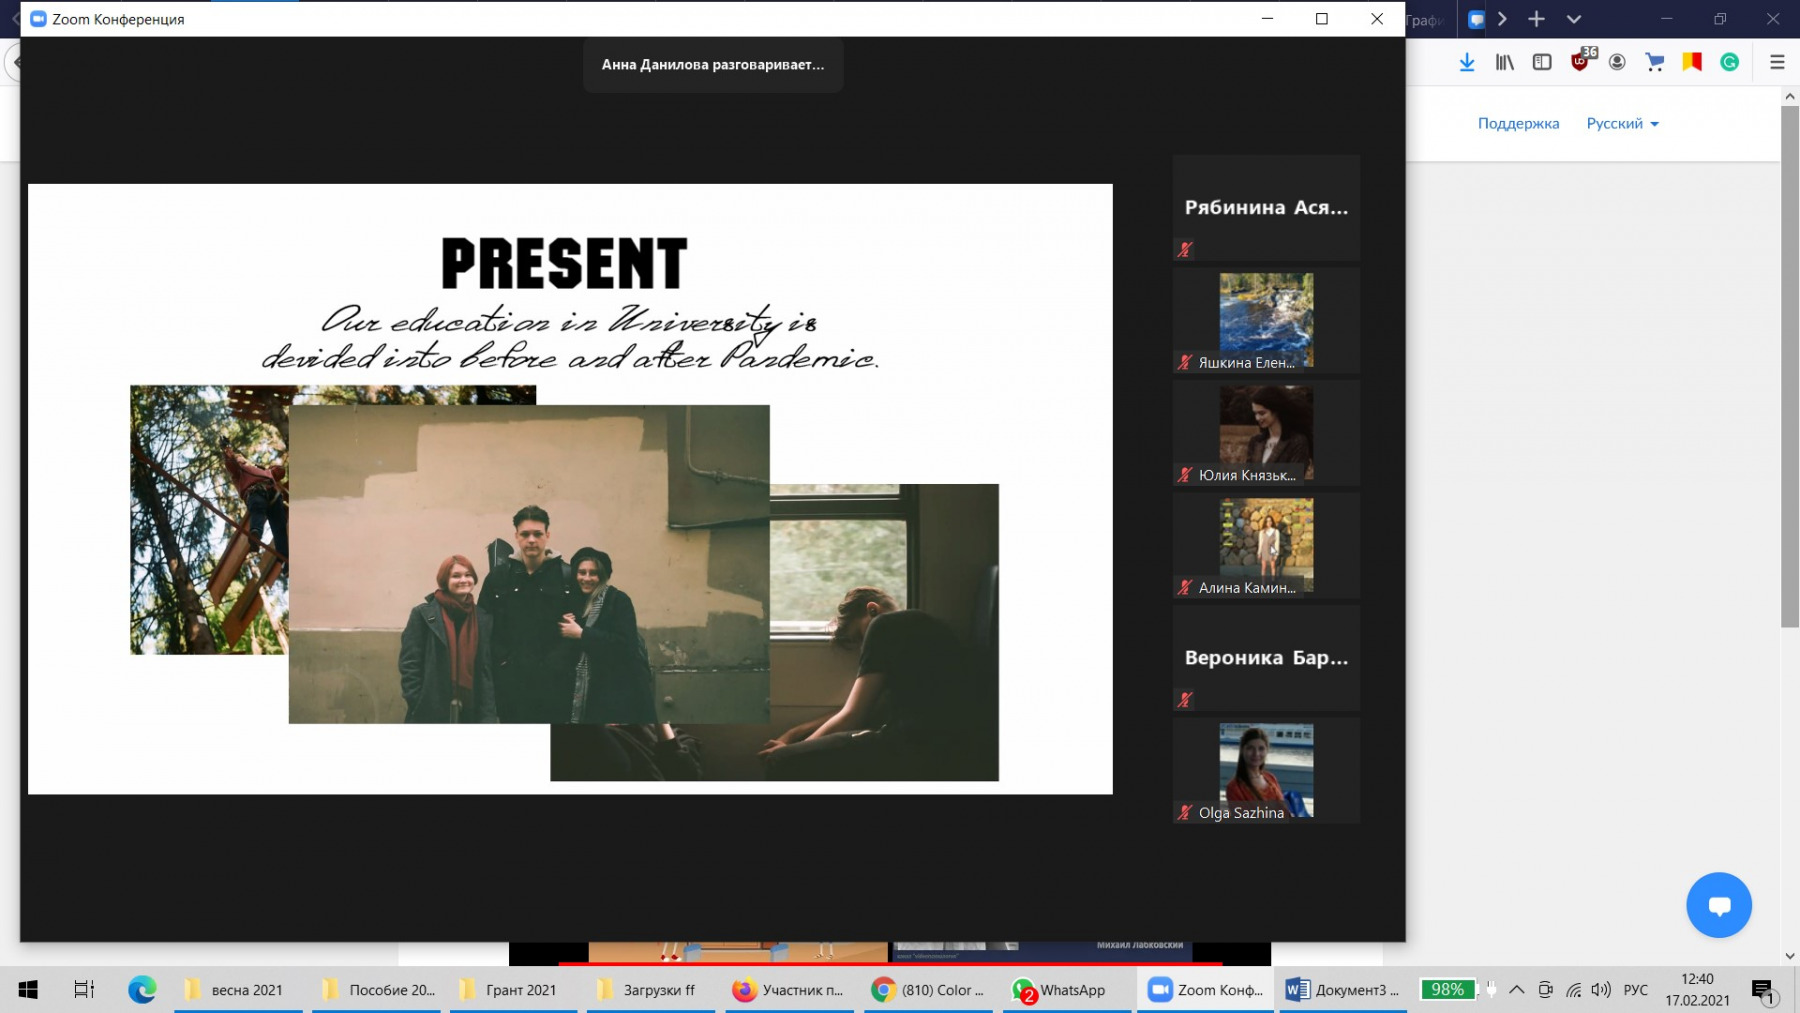Open the list all tabs chevron
Image resolution: width=1800 pixels, height=1013 pixels.
coord(1573,19)
